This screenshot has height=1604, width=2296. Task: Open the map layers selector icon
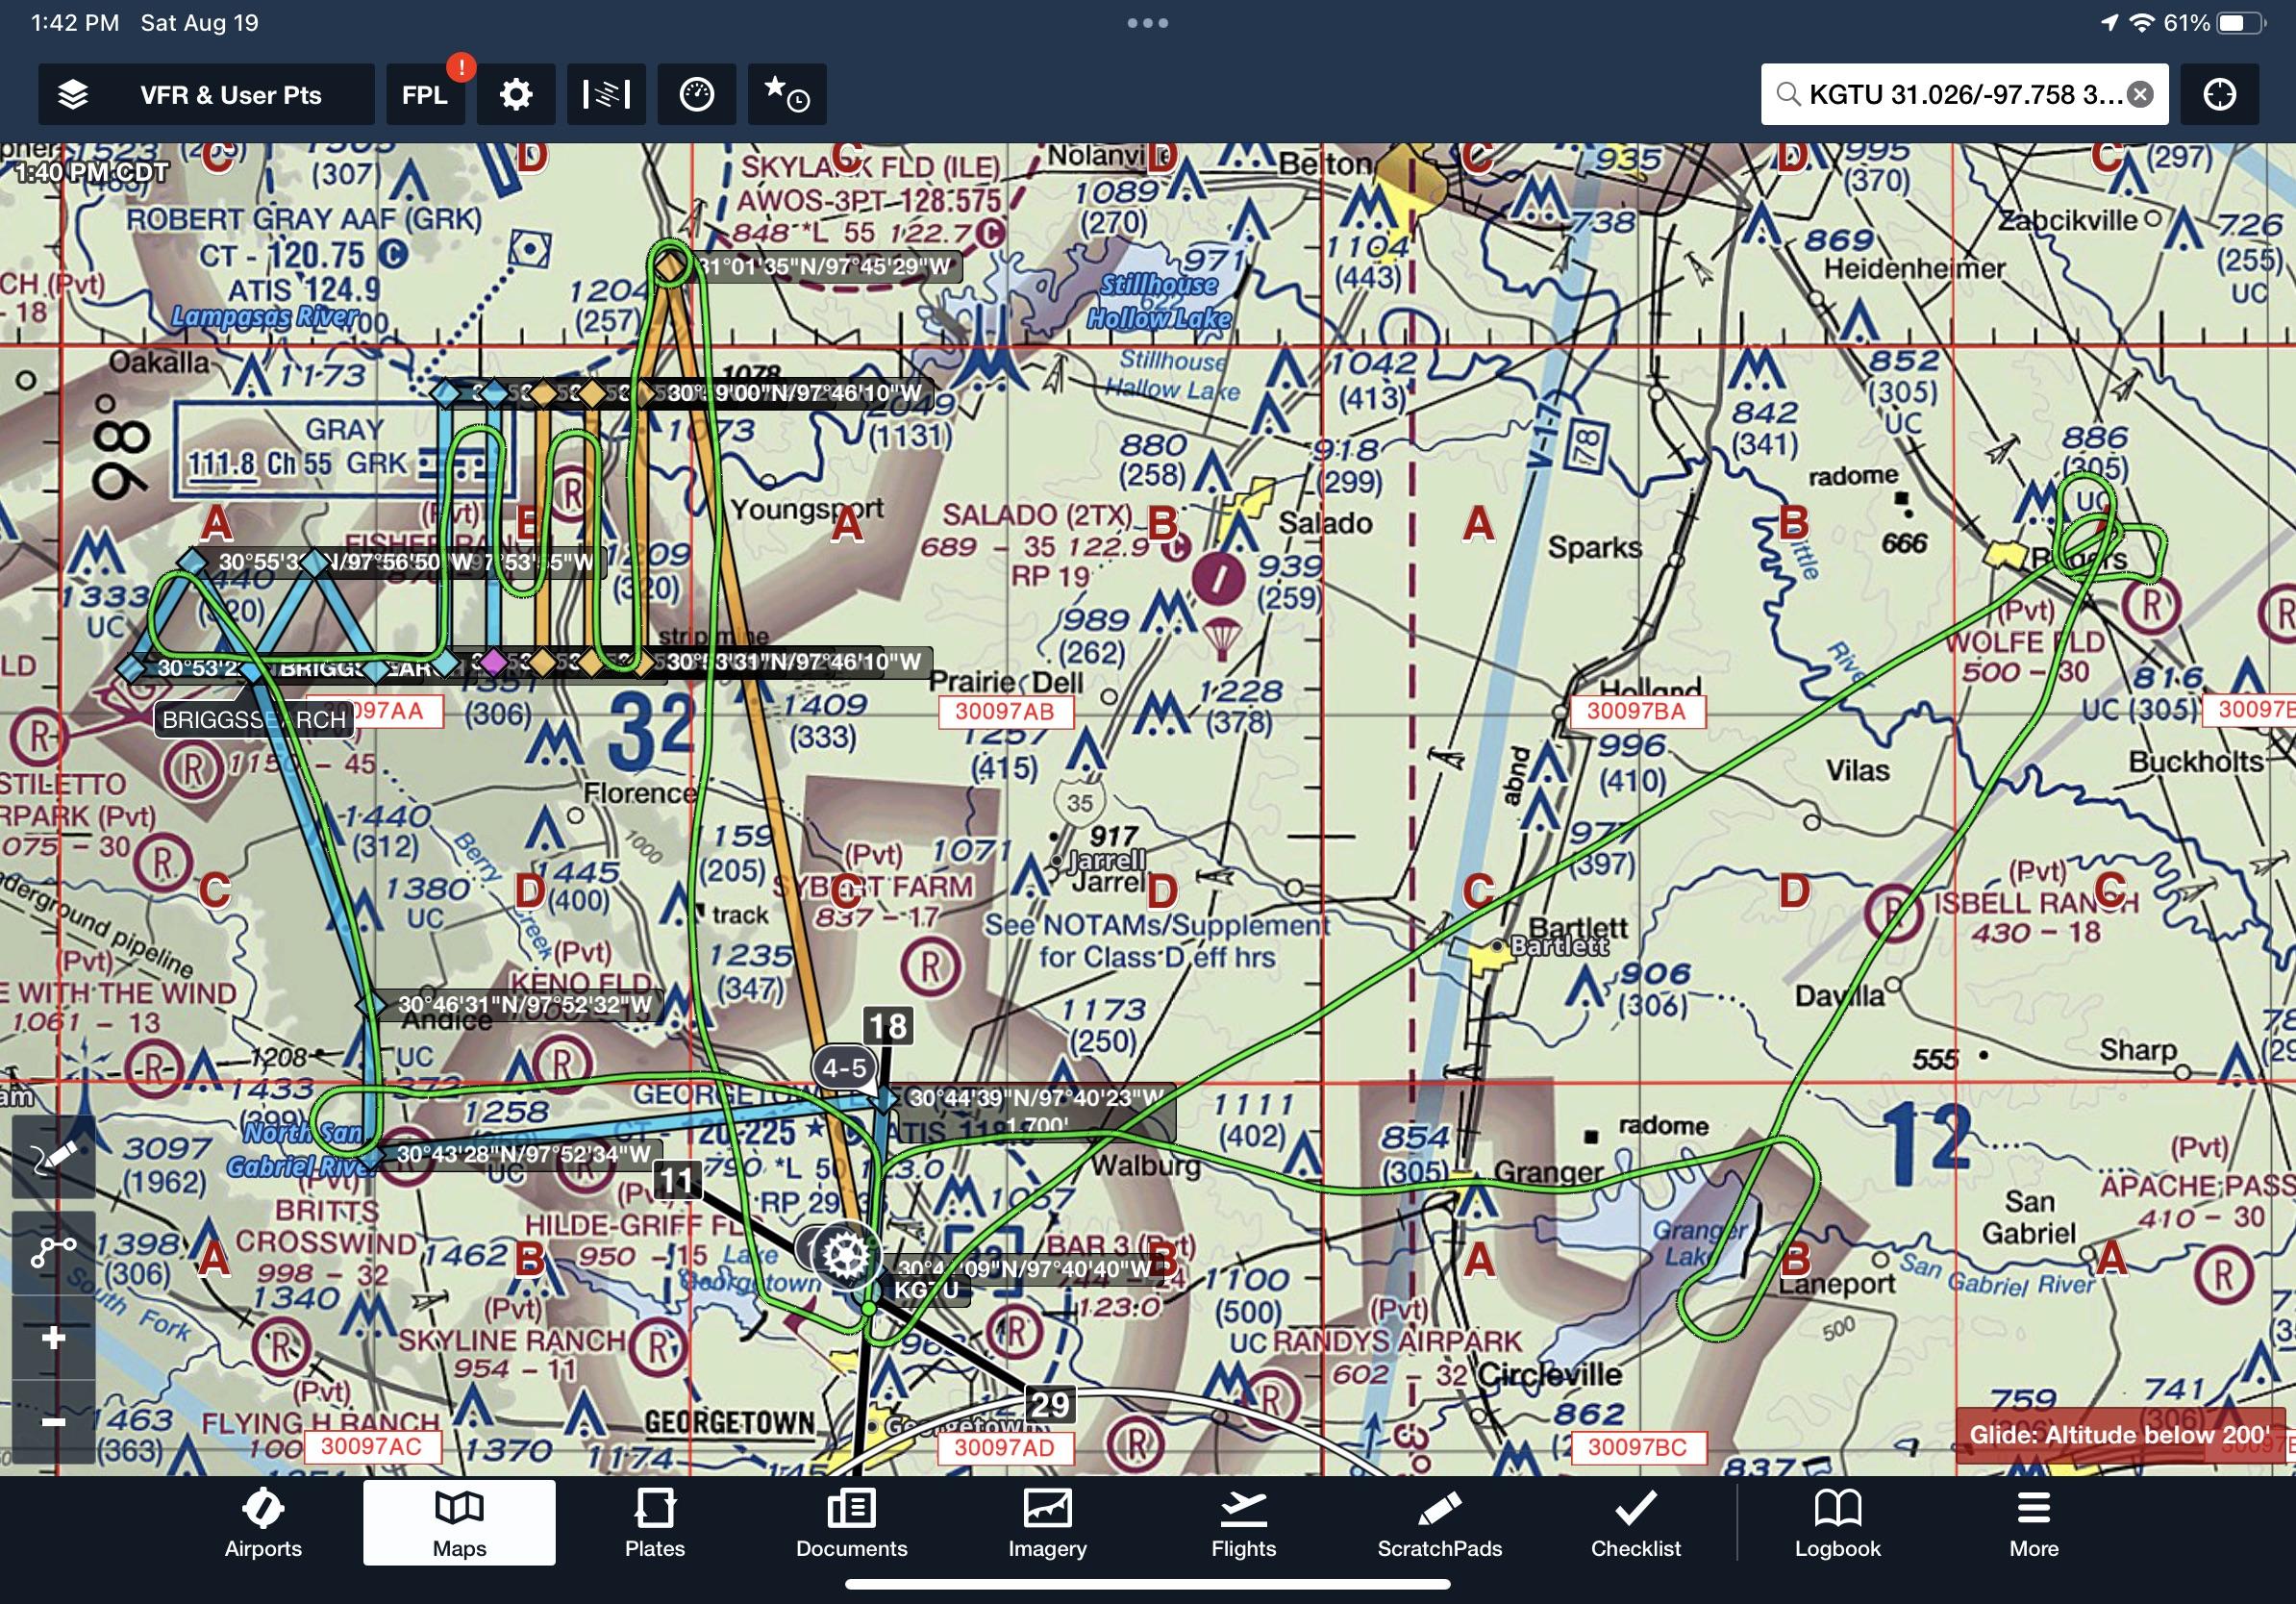coord(73,95)
